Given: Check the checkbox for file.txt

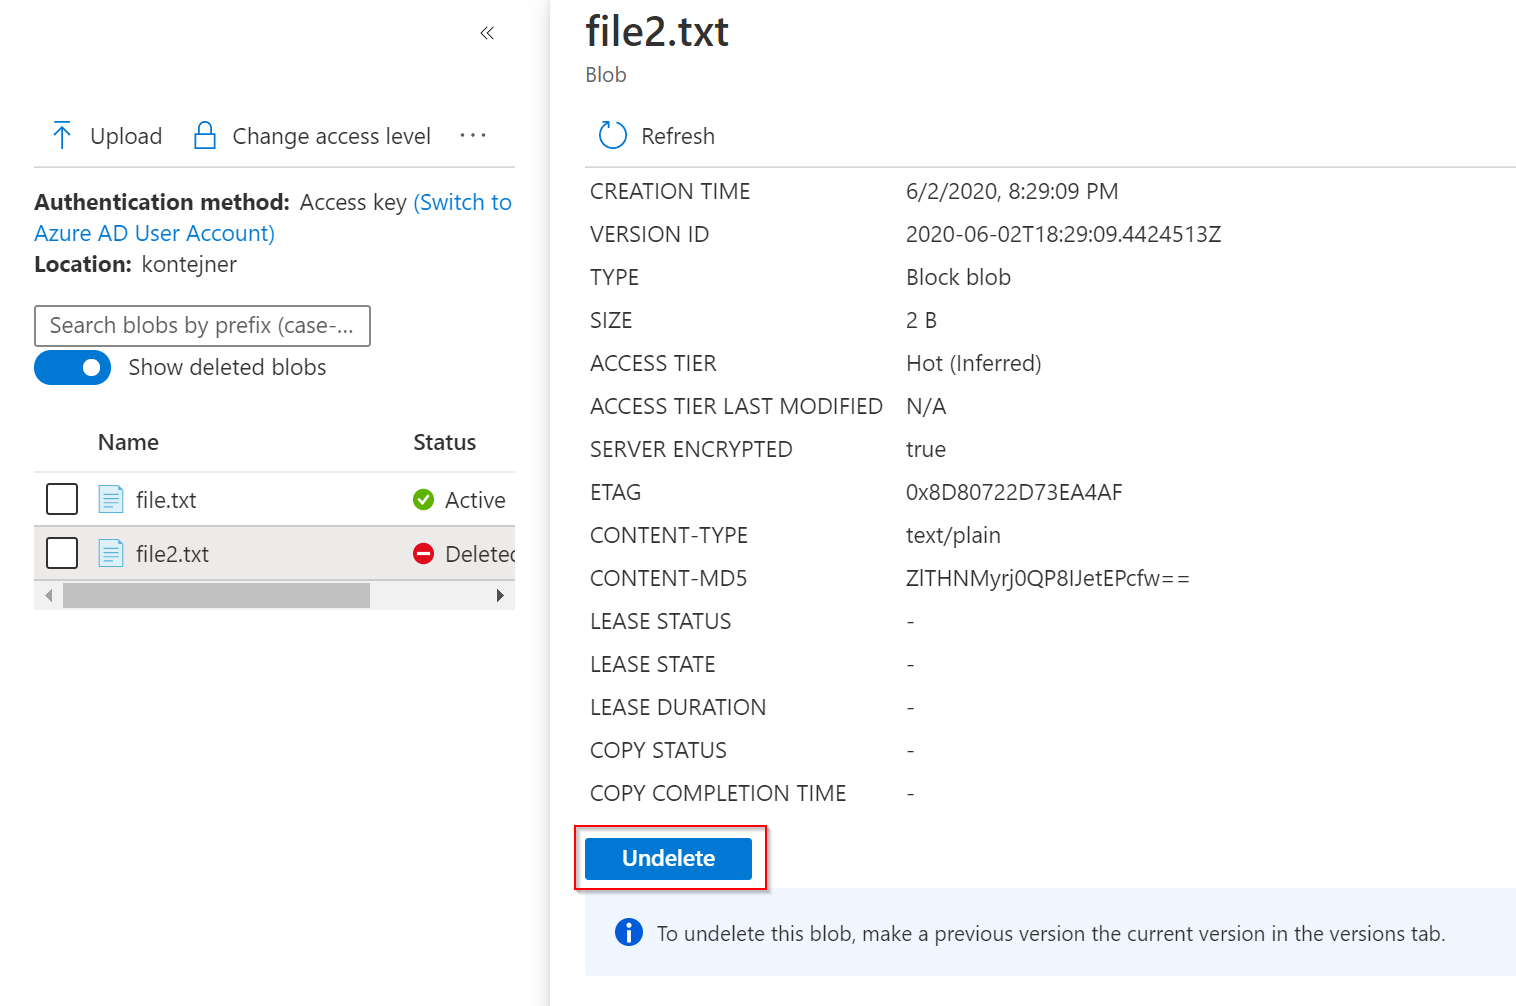Looking at the screenshot, I should point(62,499).
